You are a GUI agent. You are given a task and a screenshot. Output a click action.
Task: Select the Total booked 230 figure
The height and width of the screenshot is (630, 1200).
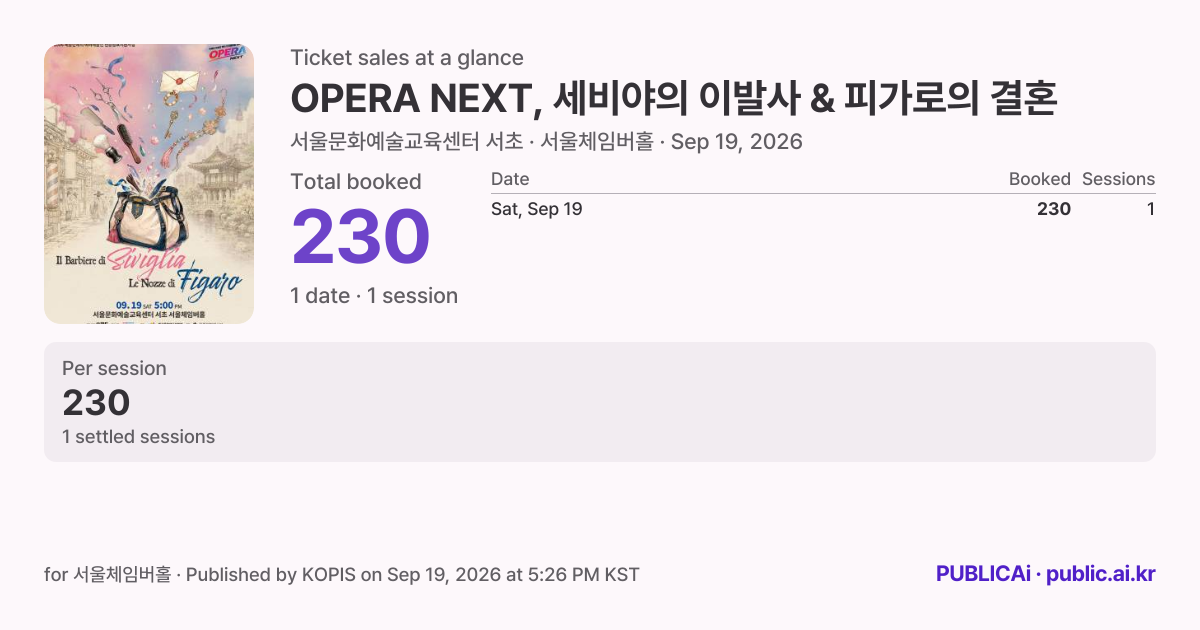(x=360, y=236)
